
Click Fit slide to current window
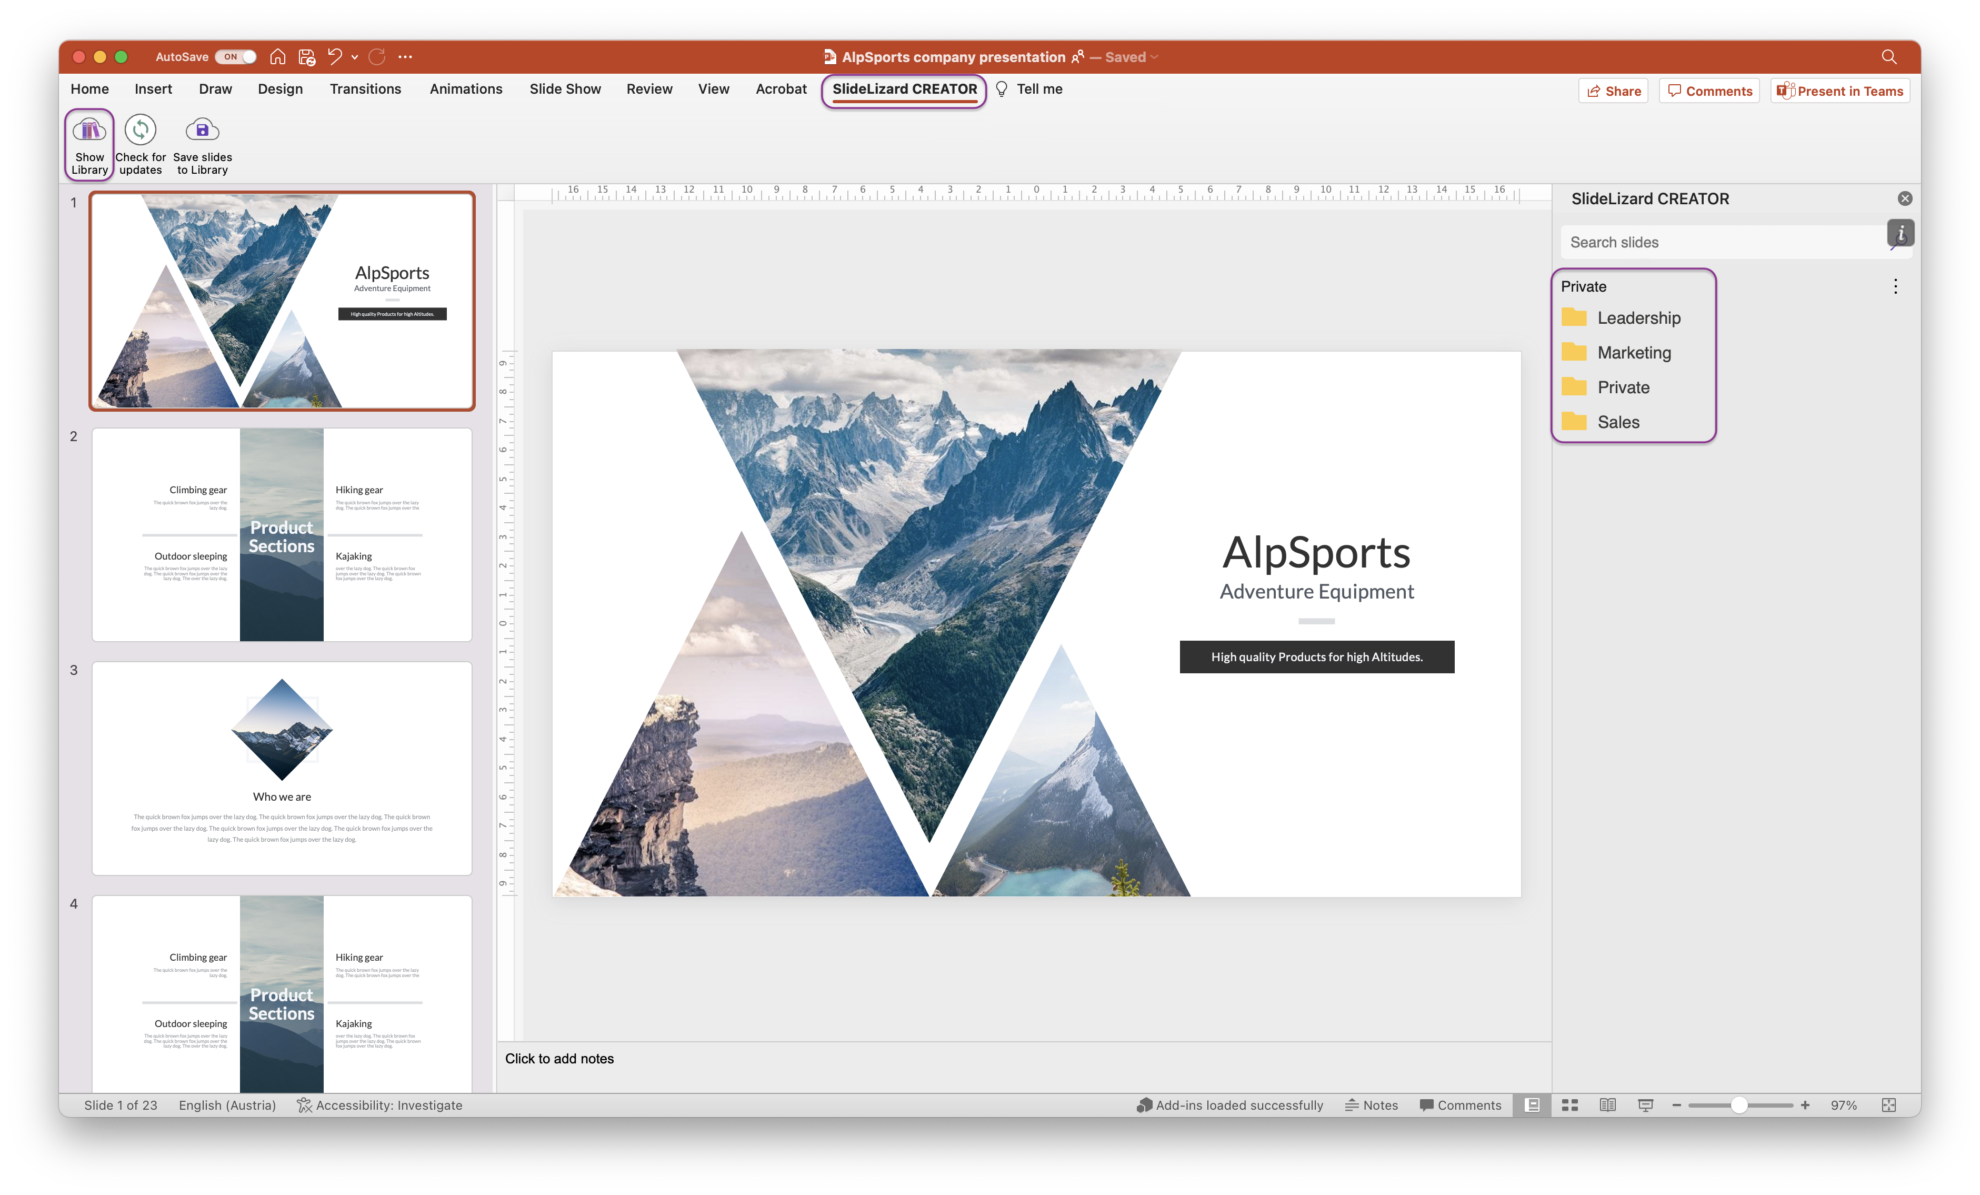click(1888, 1105)
